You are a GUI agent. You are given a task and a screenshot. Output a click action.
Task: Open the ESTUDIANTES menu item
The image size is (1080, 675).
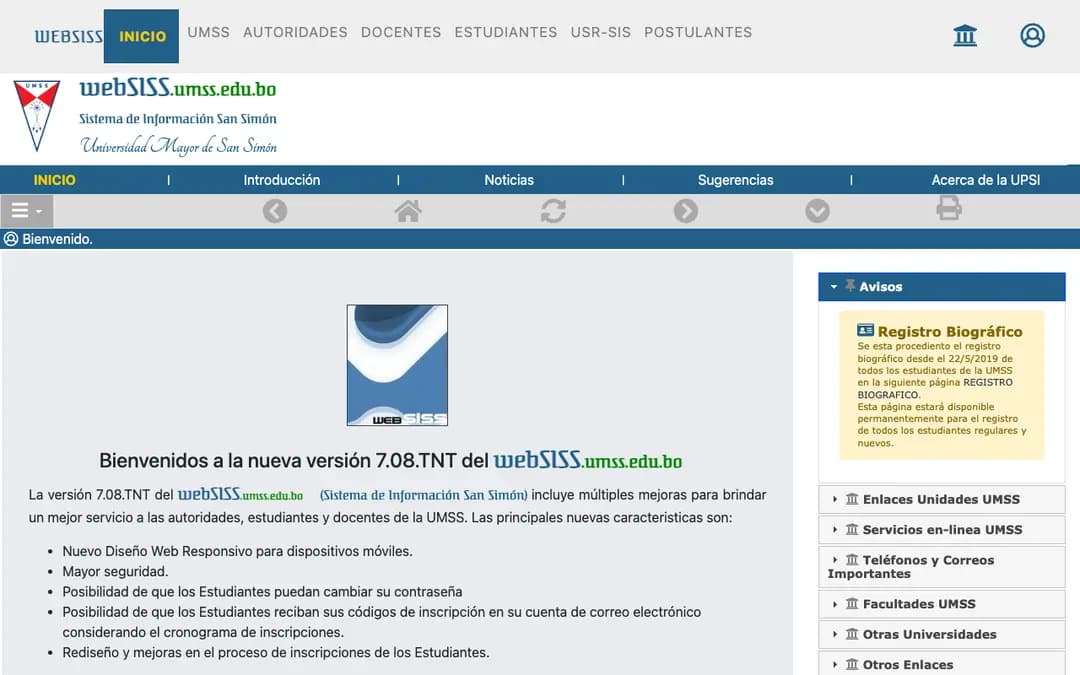(506, 32)
